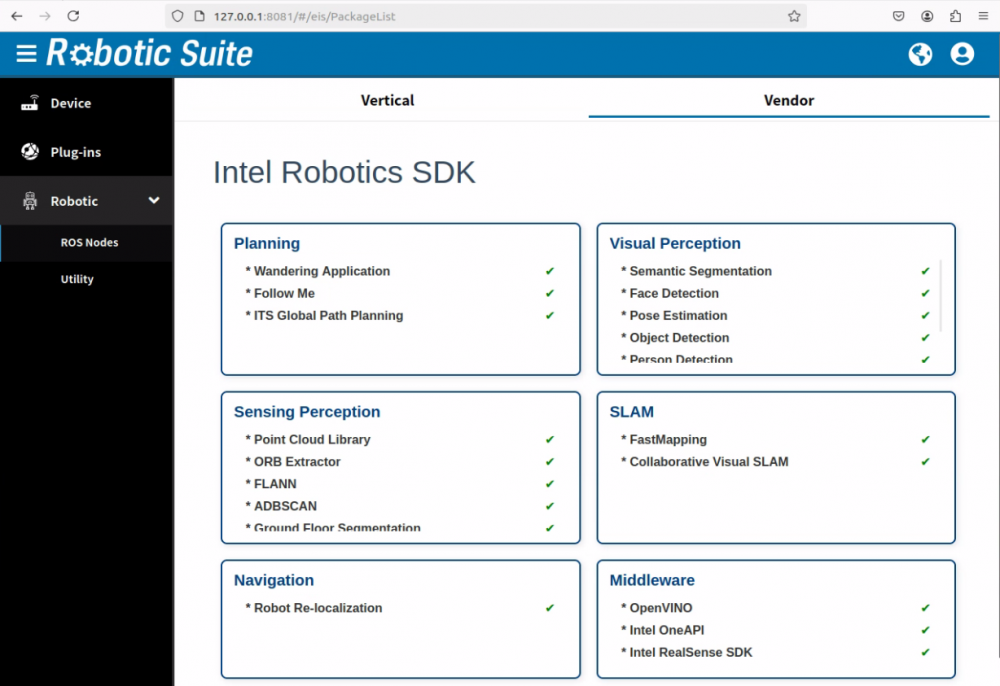
Task: Open Plug-ins from the sidebar icon
Action: pyautogui.click(x=28, y=152)
